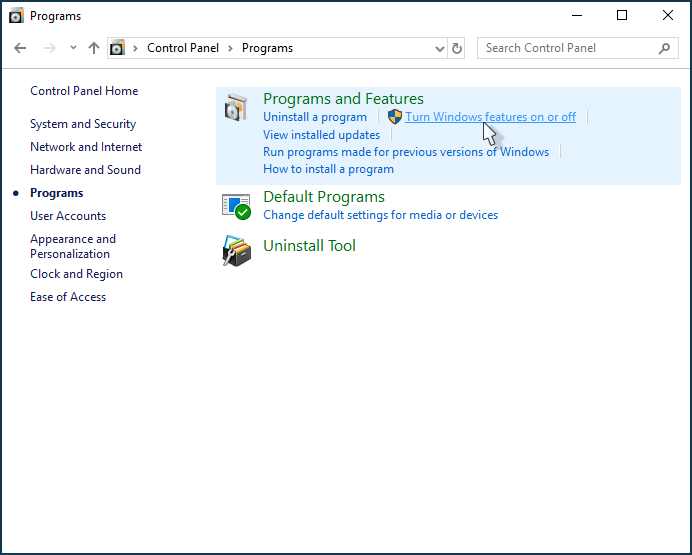Click the Control Panel icon in the address bar
Image resolution: width=692 pixels, height=555 pixels.
point(117,48)
